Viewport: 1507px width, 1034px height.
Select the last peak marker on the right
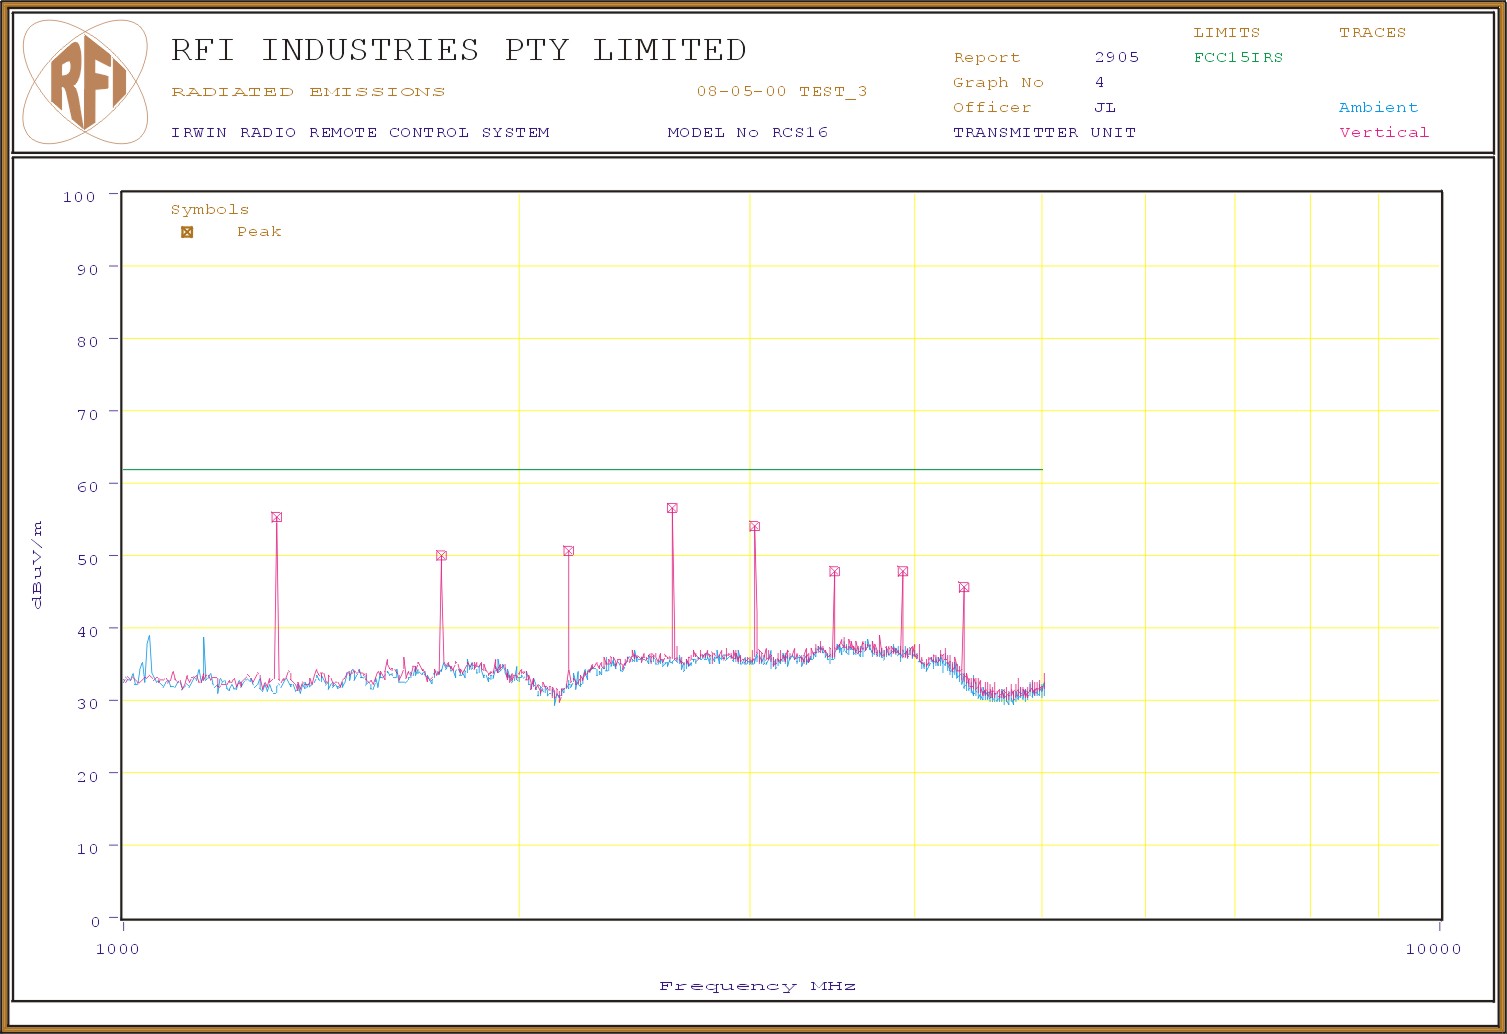pos(963,587)
